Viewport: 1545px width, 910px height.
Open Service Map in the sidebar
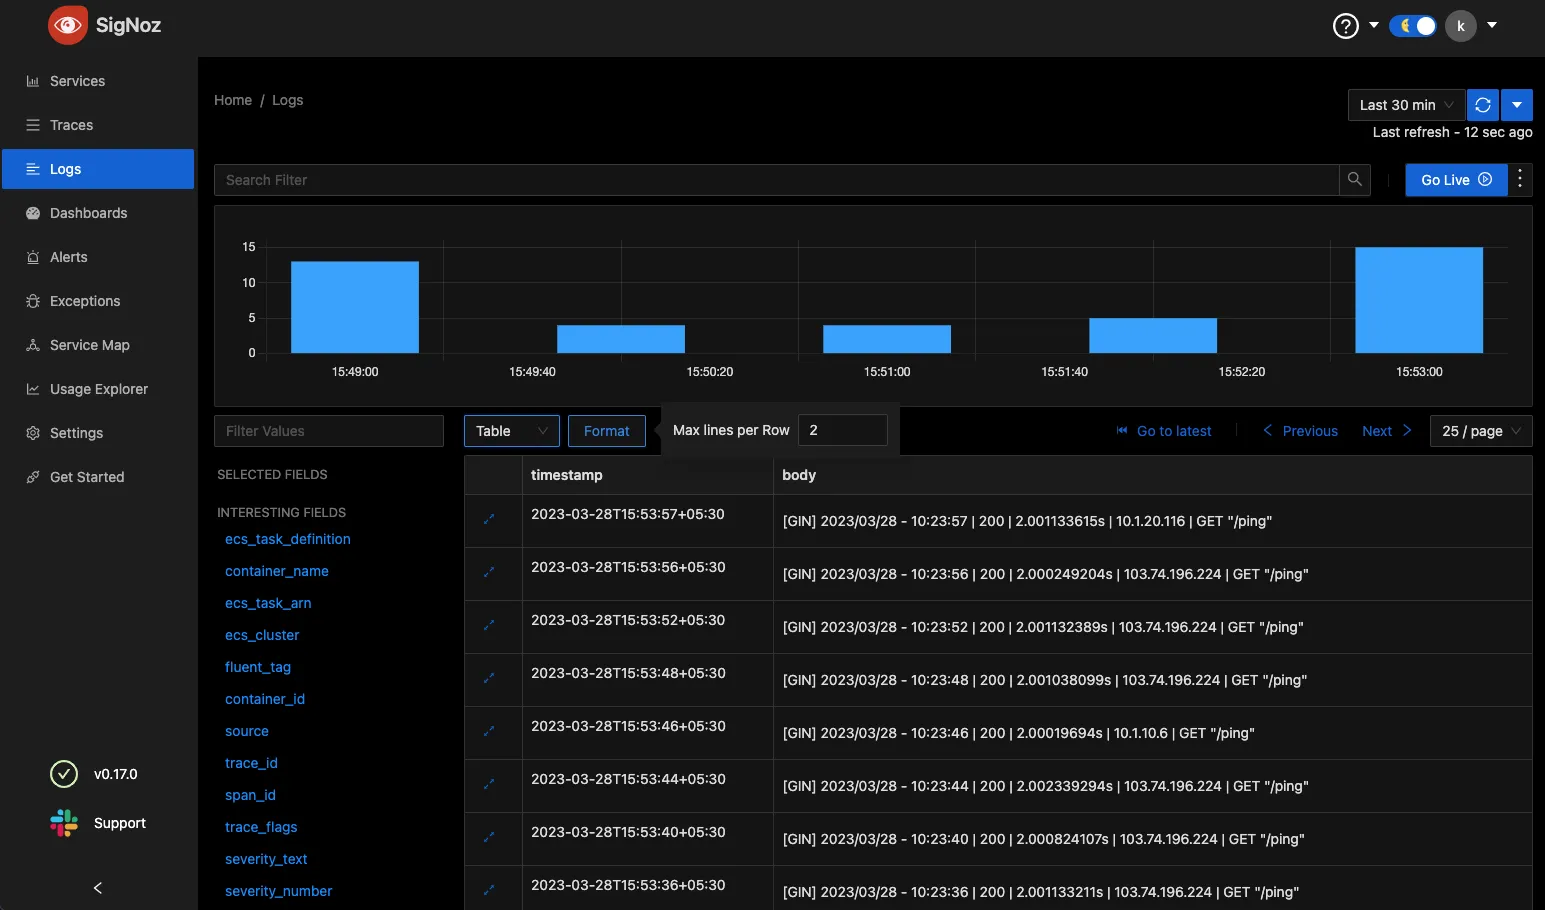98,345
